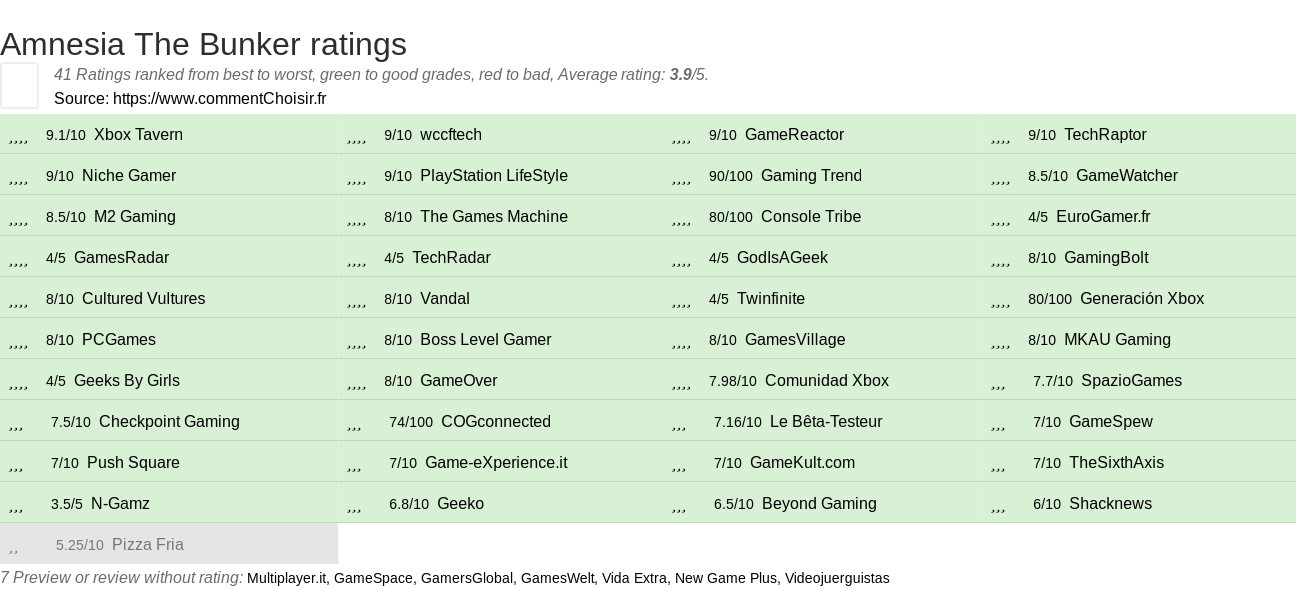Viewport: 1296px width, 589px height.
Task: Open the Videojuerguistas review link
Action: tap(837, 578)
